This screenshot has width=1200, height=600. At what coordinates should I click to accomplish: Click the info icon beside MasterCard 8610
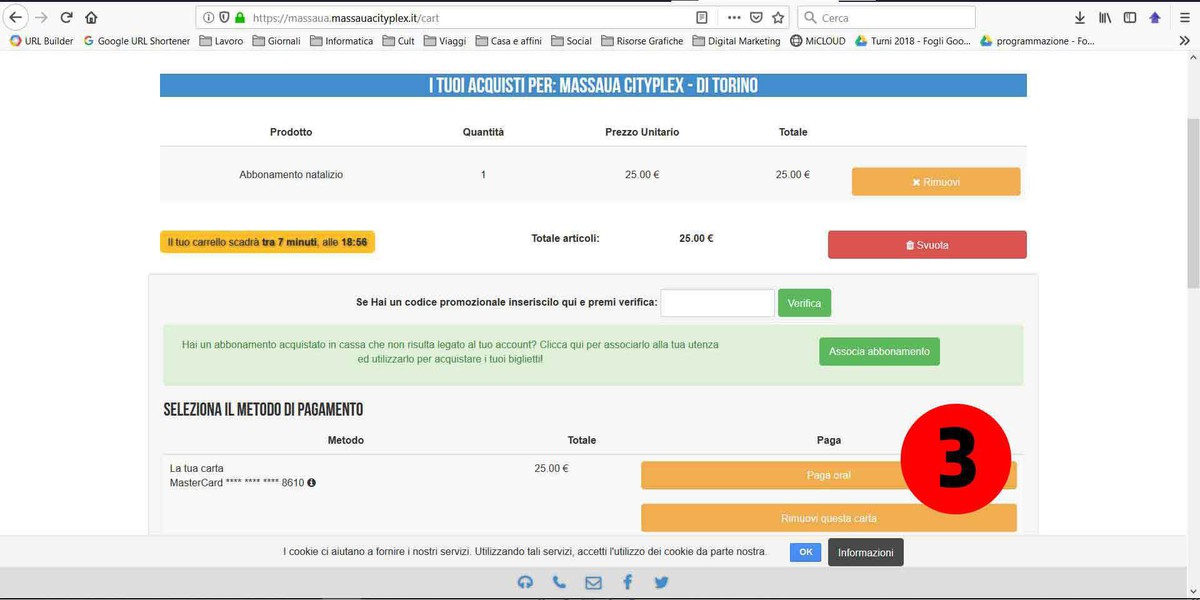pos(312,483)
